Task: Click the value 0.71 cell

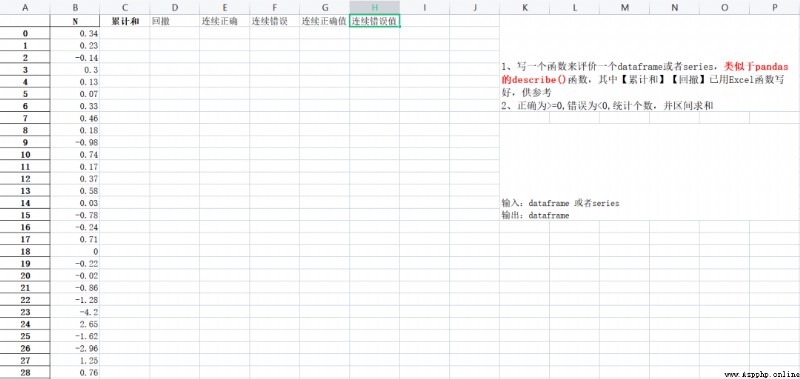Action: pos(75,239)
